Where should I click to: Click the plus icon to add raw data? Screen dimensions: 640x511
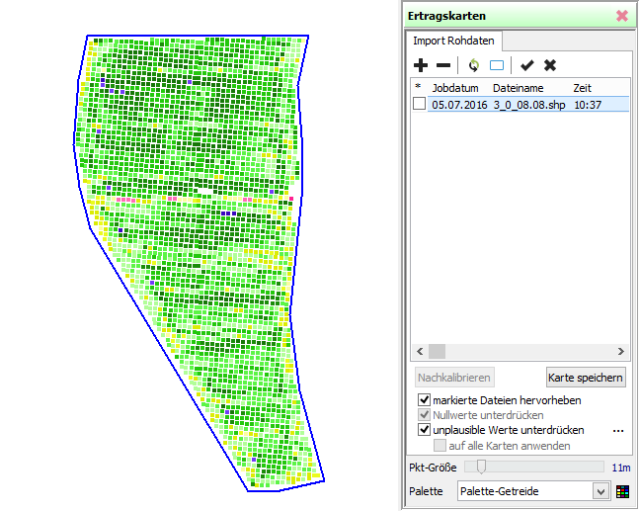point(421,66)
